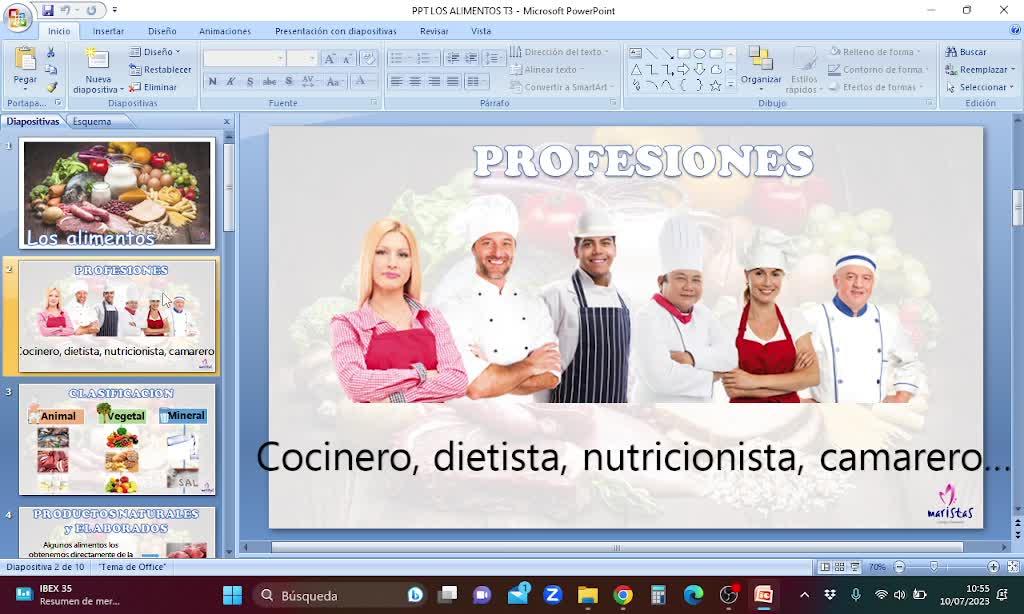
Task: Close the slides pane with X
Action: point(227,121)
